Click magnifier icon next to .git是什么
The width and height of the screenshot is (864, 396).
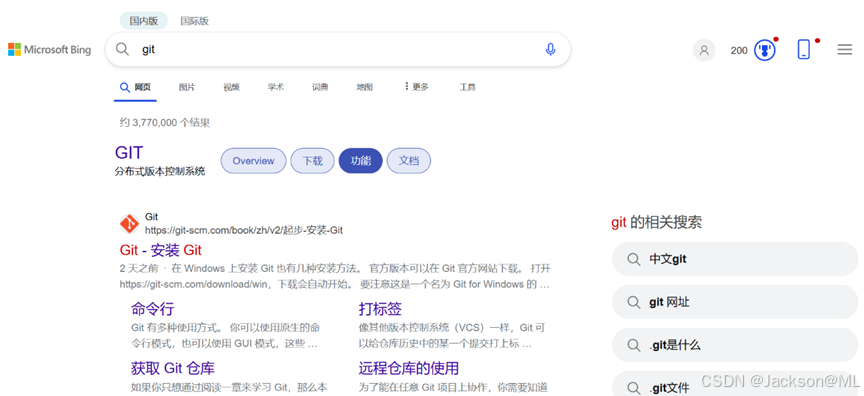tap(634, 345)
